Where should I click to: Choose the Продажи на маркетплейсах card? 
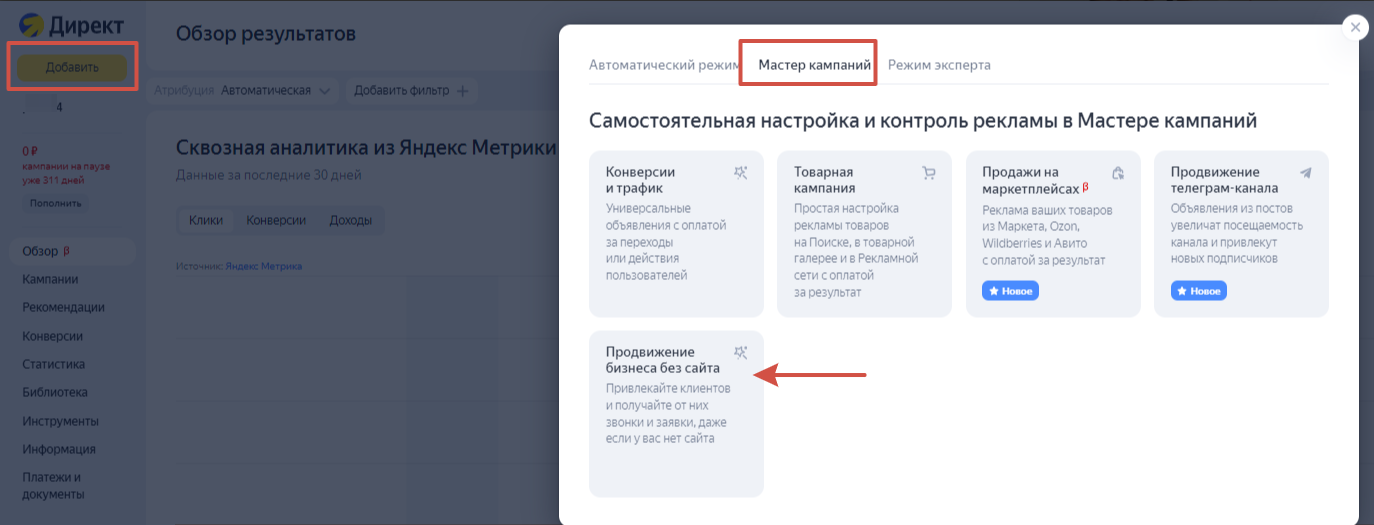coord(1053,234)
